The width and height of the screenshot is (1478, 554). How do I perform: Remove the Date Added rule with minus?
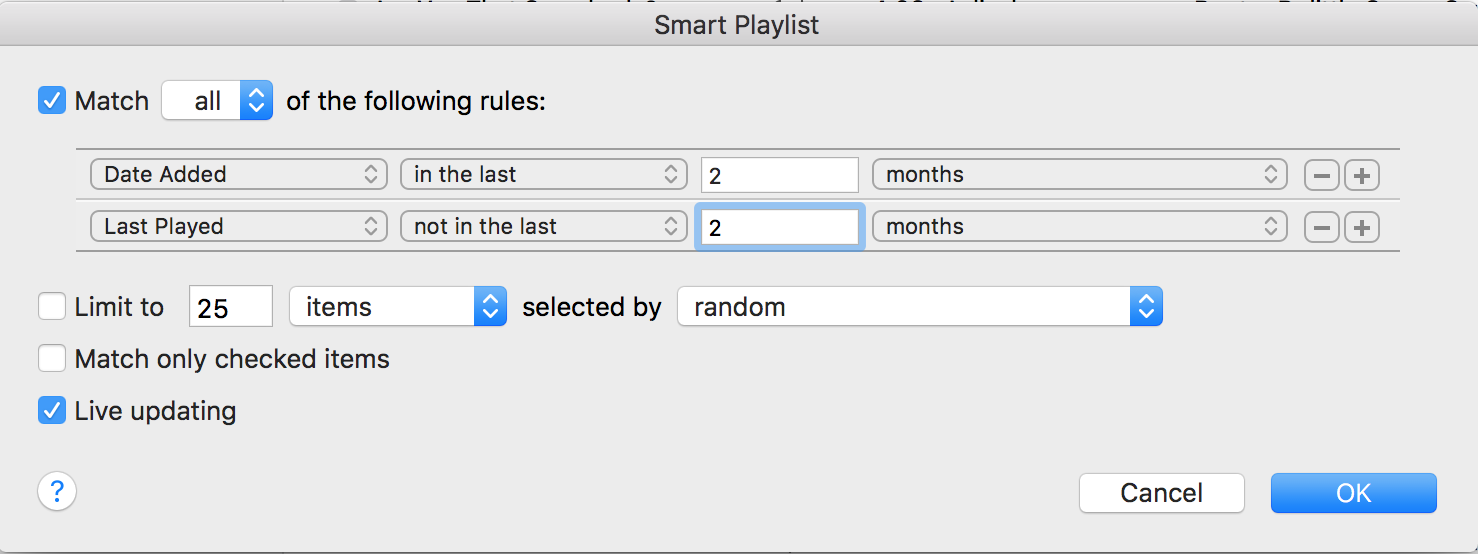click(x=1321, y=175)
